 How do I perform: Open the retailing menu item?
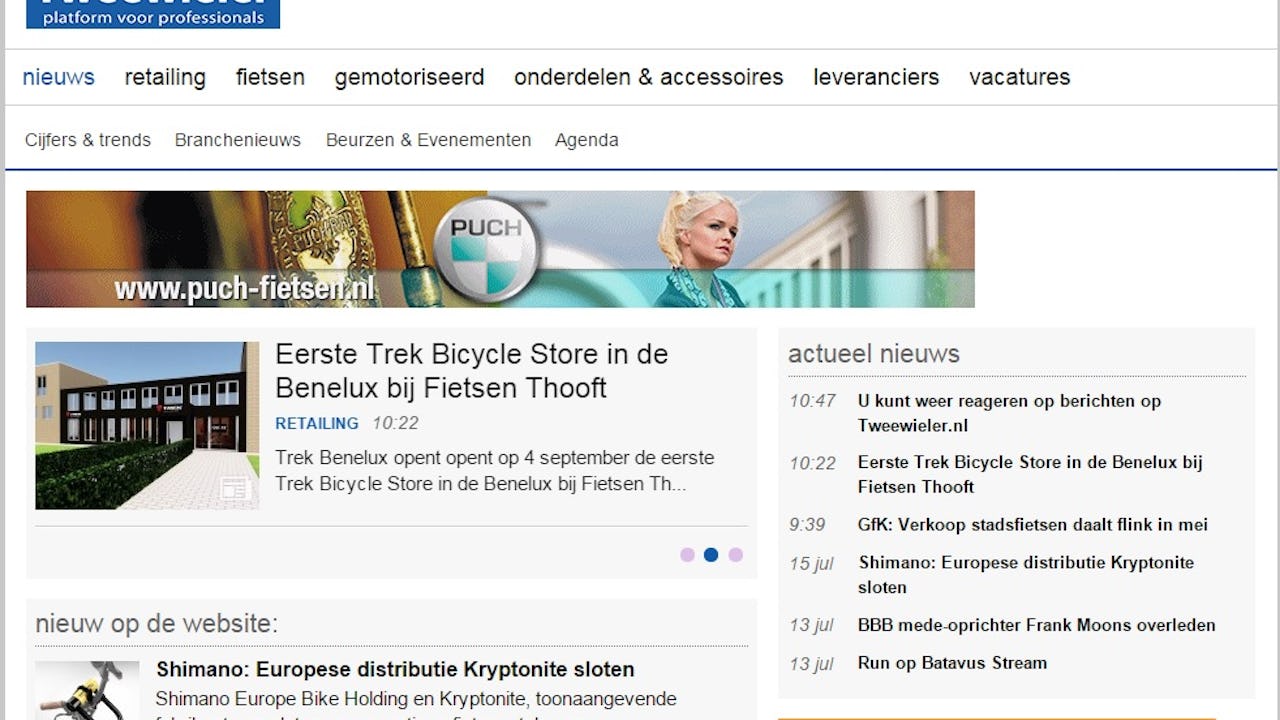165,77
